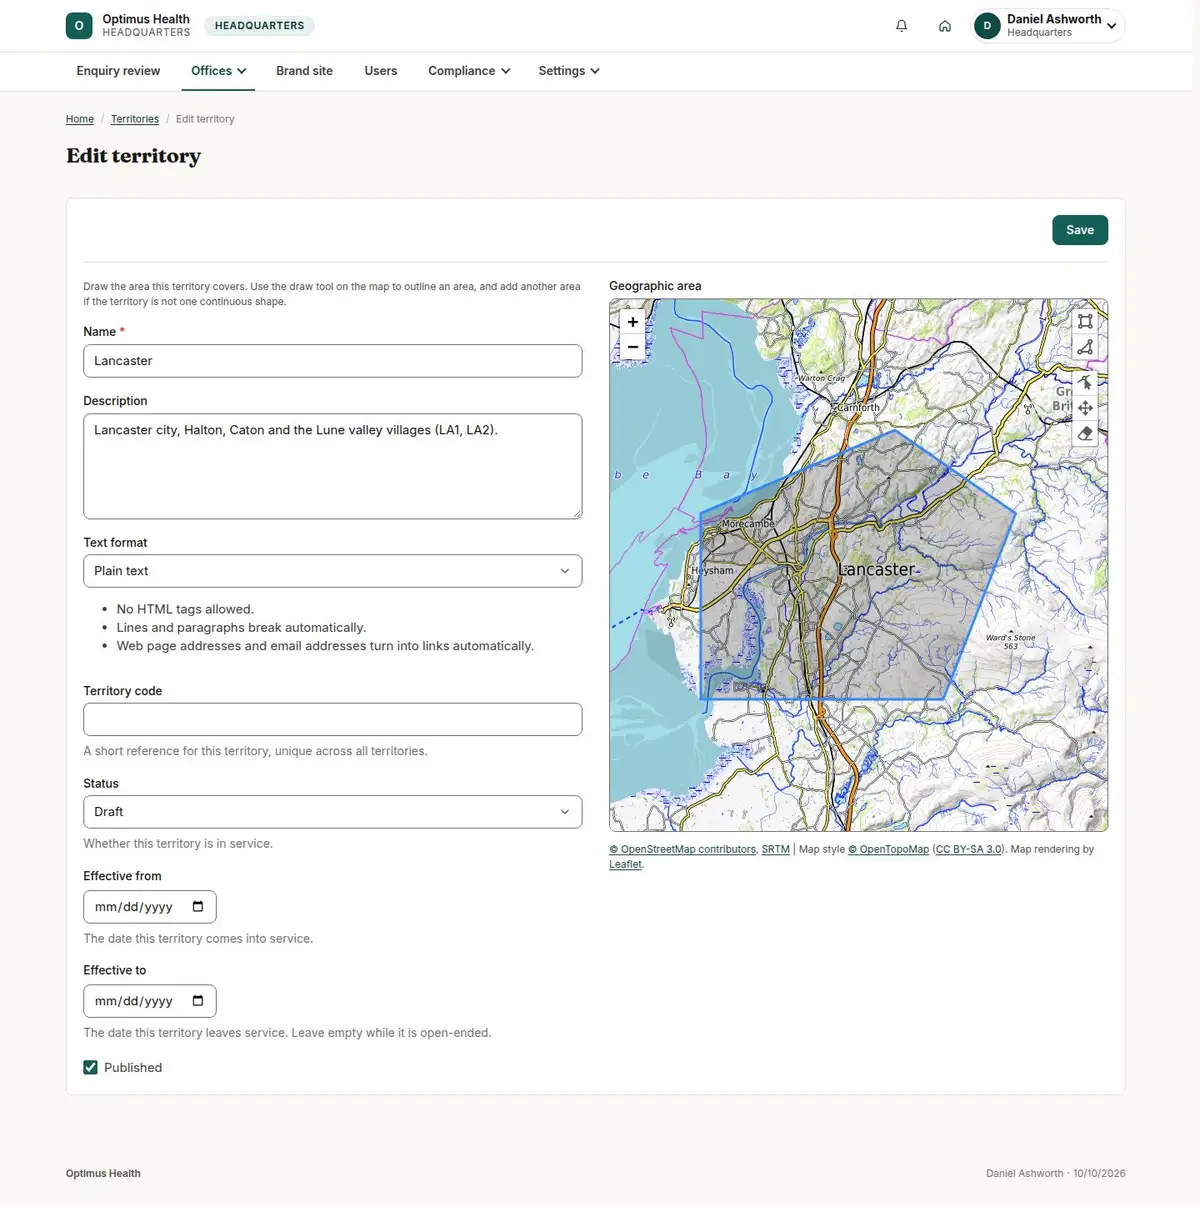Zoom in on the map
The height and width of the screenshot is (1207, 1200).
point(633,322)
